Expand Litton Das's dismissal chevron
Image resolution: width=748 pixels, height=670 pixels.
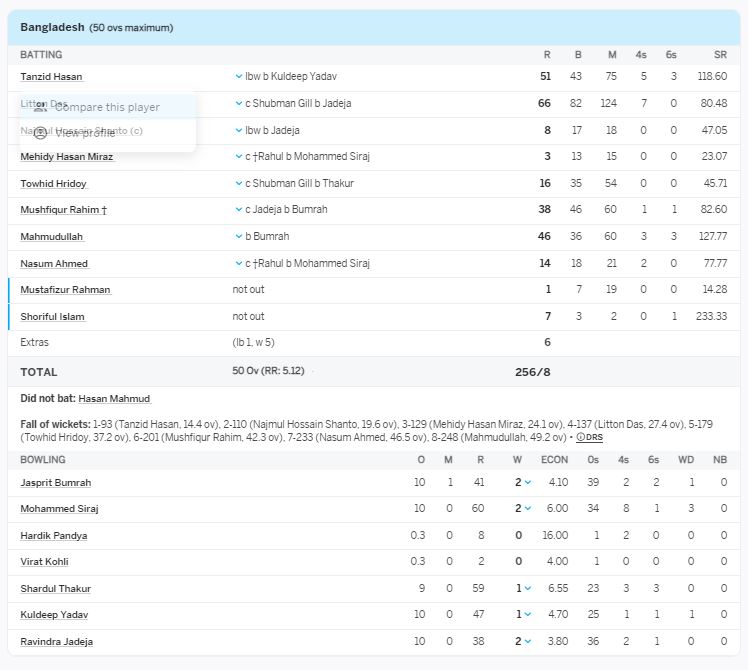(x=239, y=104)
